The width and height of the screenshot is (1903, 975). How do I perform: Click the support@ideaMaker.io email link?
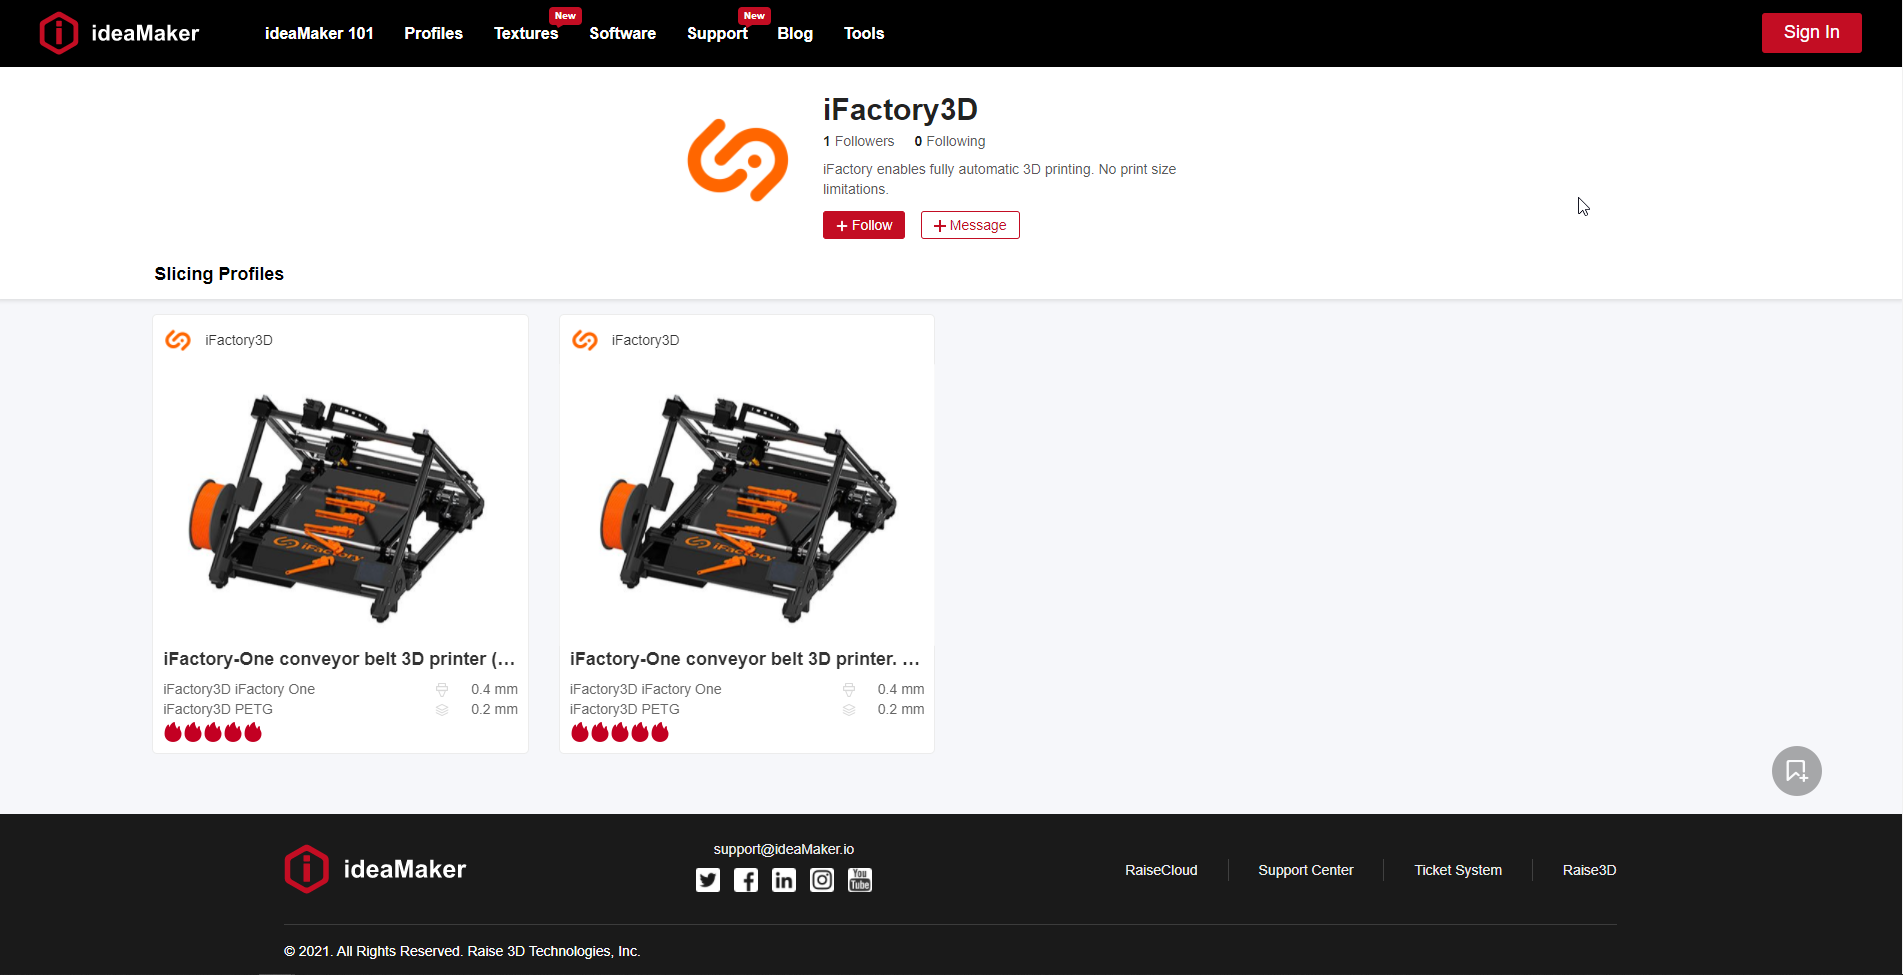coord(784,849)
